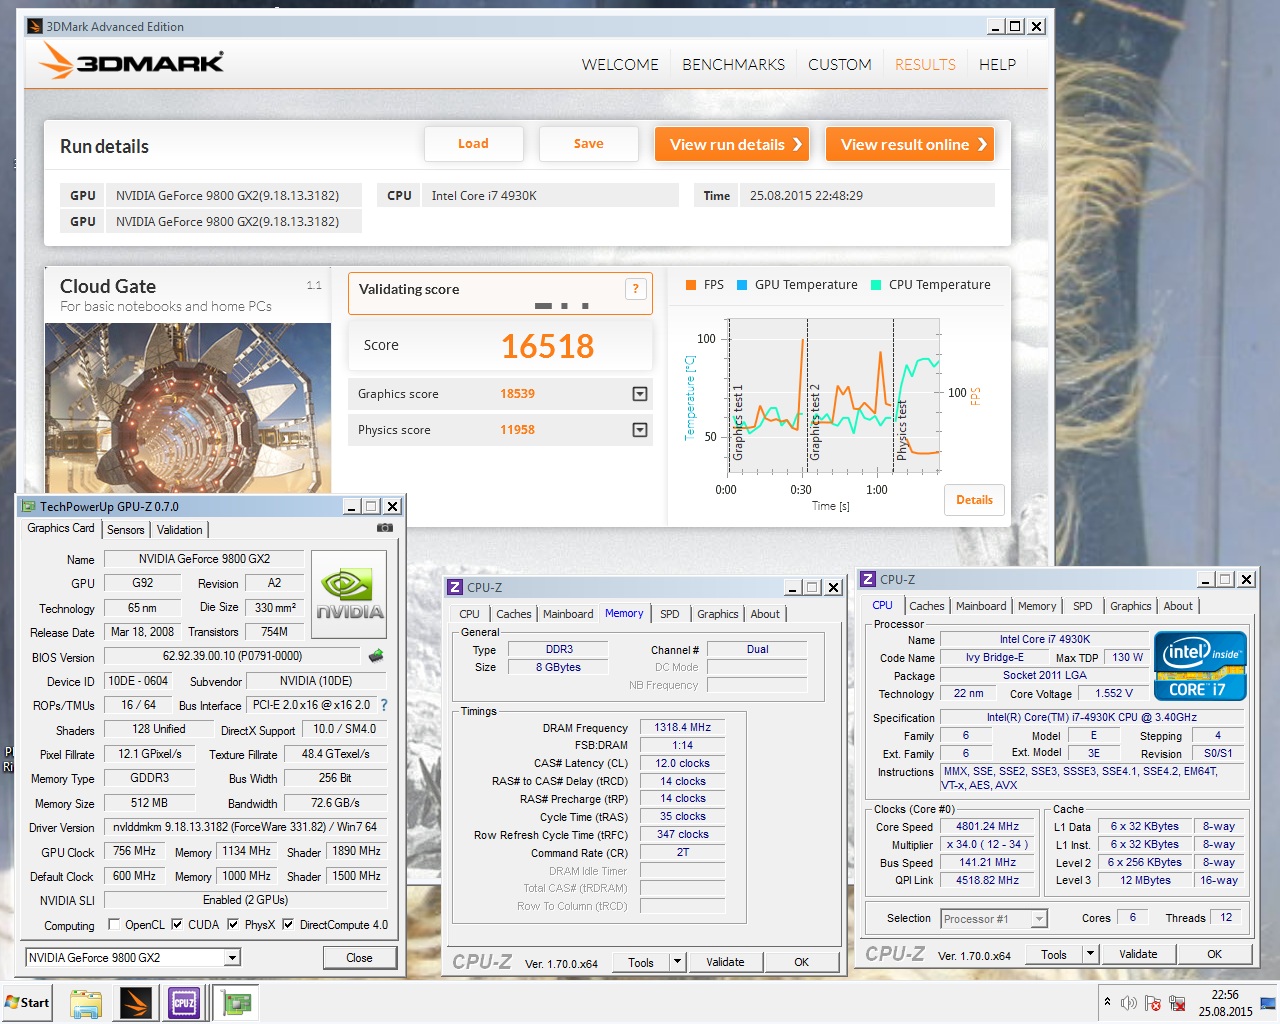Click View run details button

(x=732, y=144)
